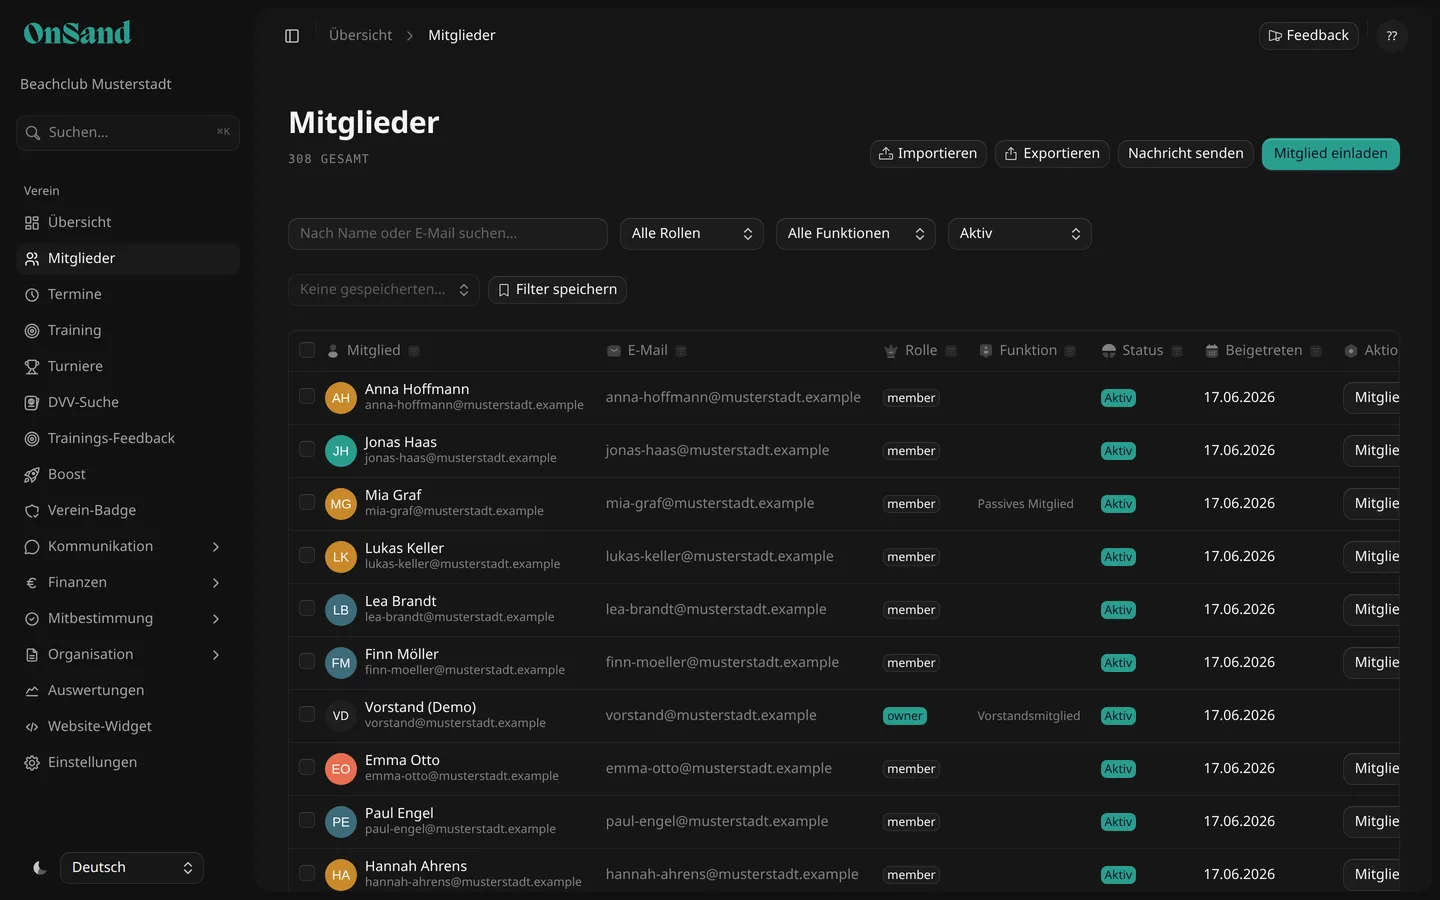
Task: Open the Alle Rollen dropdown
Action: [692, 234]
